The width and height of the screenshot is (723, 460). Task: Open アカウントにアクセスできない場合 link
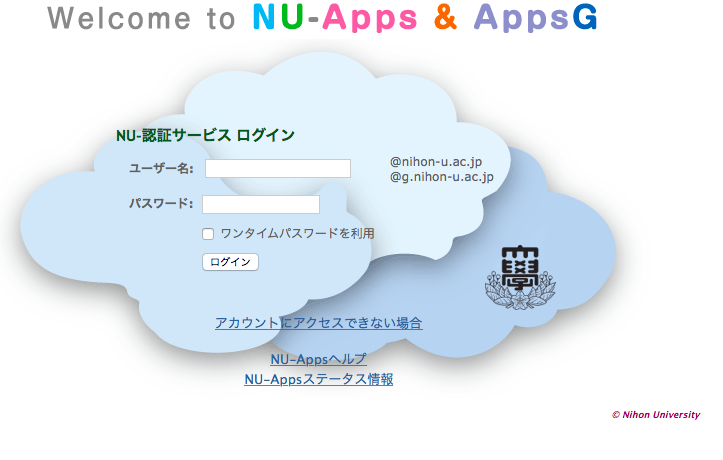pos(319,323)
